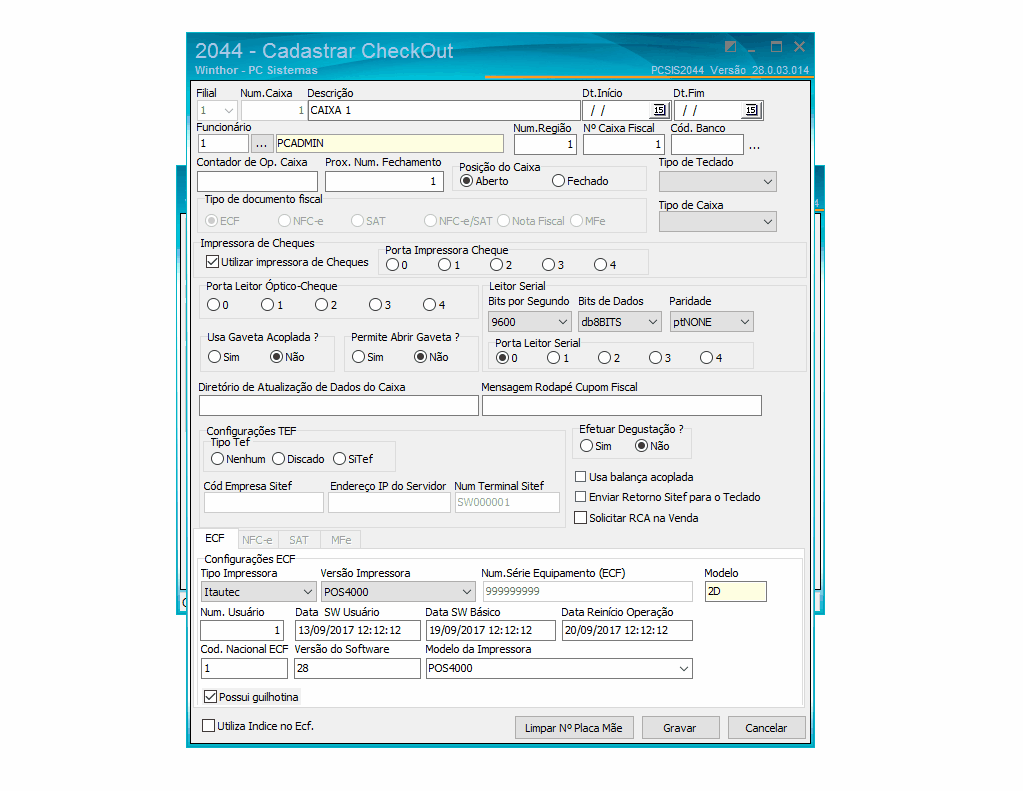Click the Num. Usuário field

coord(242,630)
